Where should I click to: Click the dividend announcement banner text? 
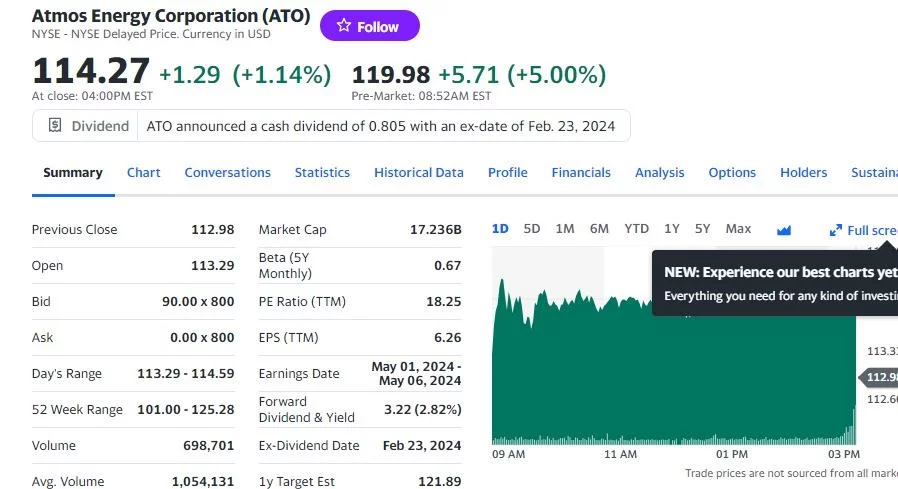[381, 126]
